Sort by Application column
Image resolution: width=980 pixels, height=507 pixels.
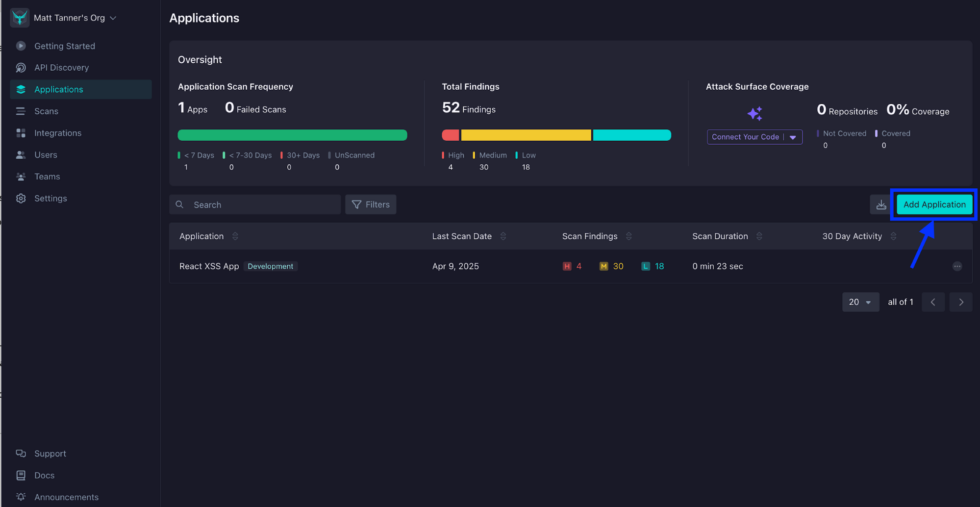pyautogui.click(x=235, y=237)
